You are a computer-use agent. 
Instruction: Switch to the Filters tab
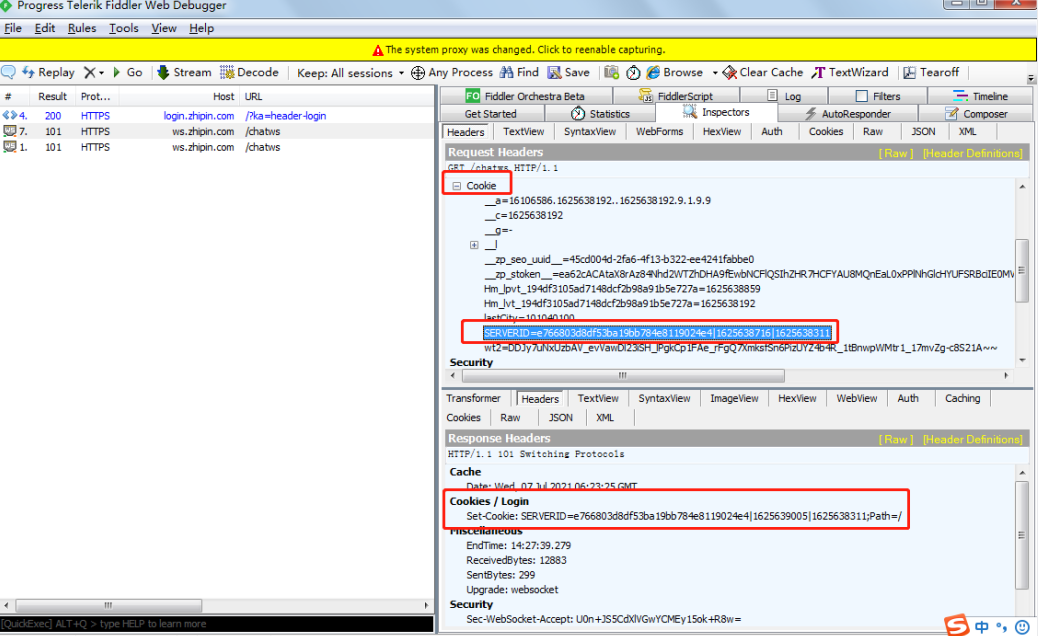(877, 96)
